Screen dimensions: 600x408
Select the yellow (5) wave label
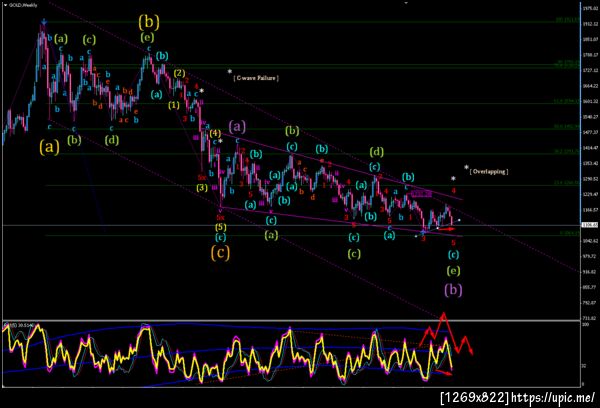pyautogui.click(x=220, y=227)
